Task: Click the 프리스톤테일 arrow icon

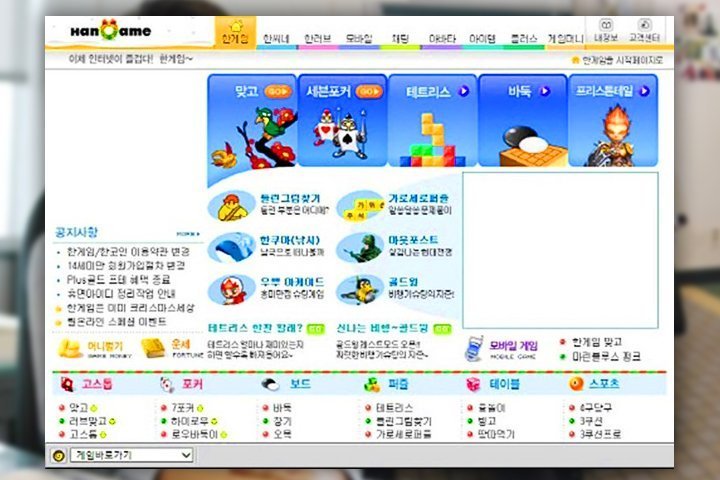Action: pyautogui.click(x=644, y=91)
